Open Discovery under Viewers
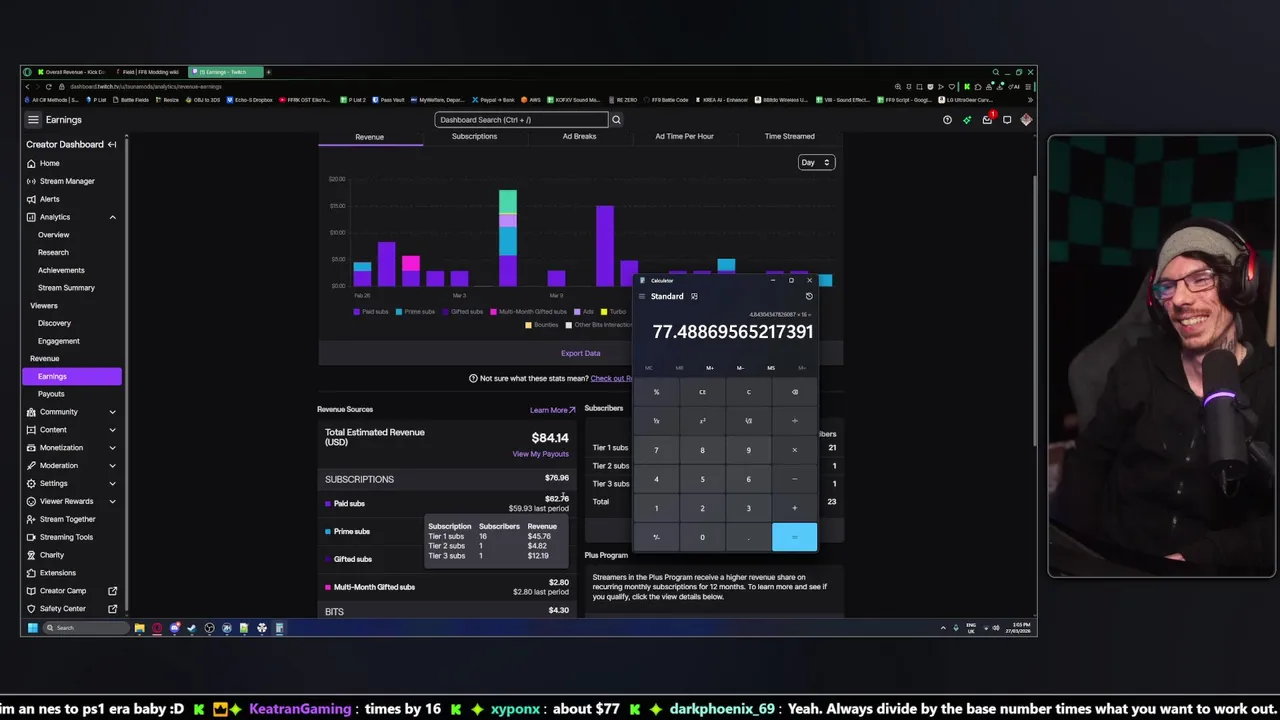The height and width of the screenshot is (720, 1280). click(54, 323)
